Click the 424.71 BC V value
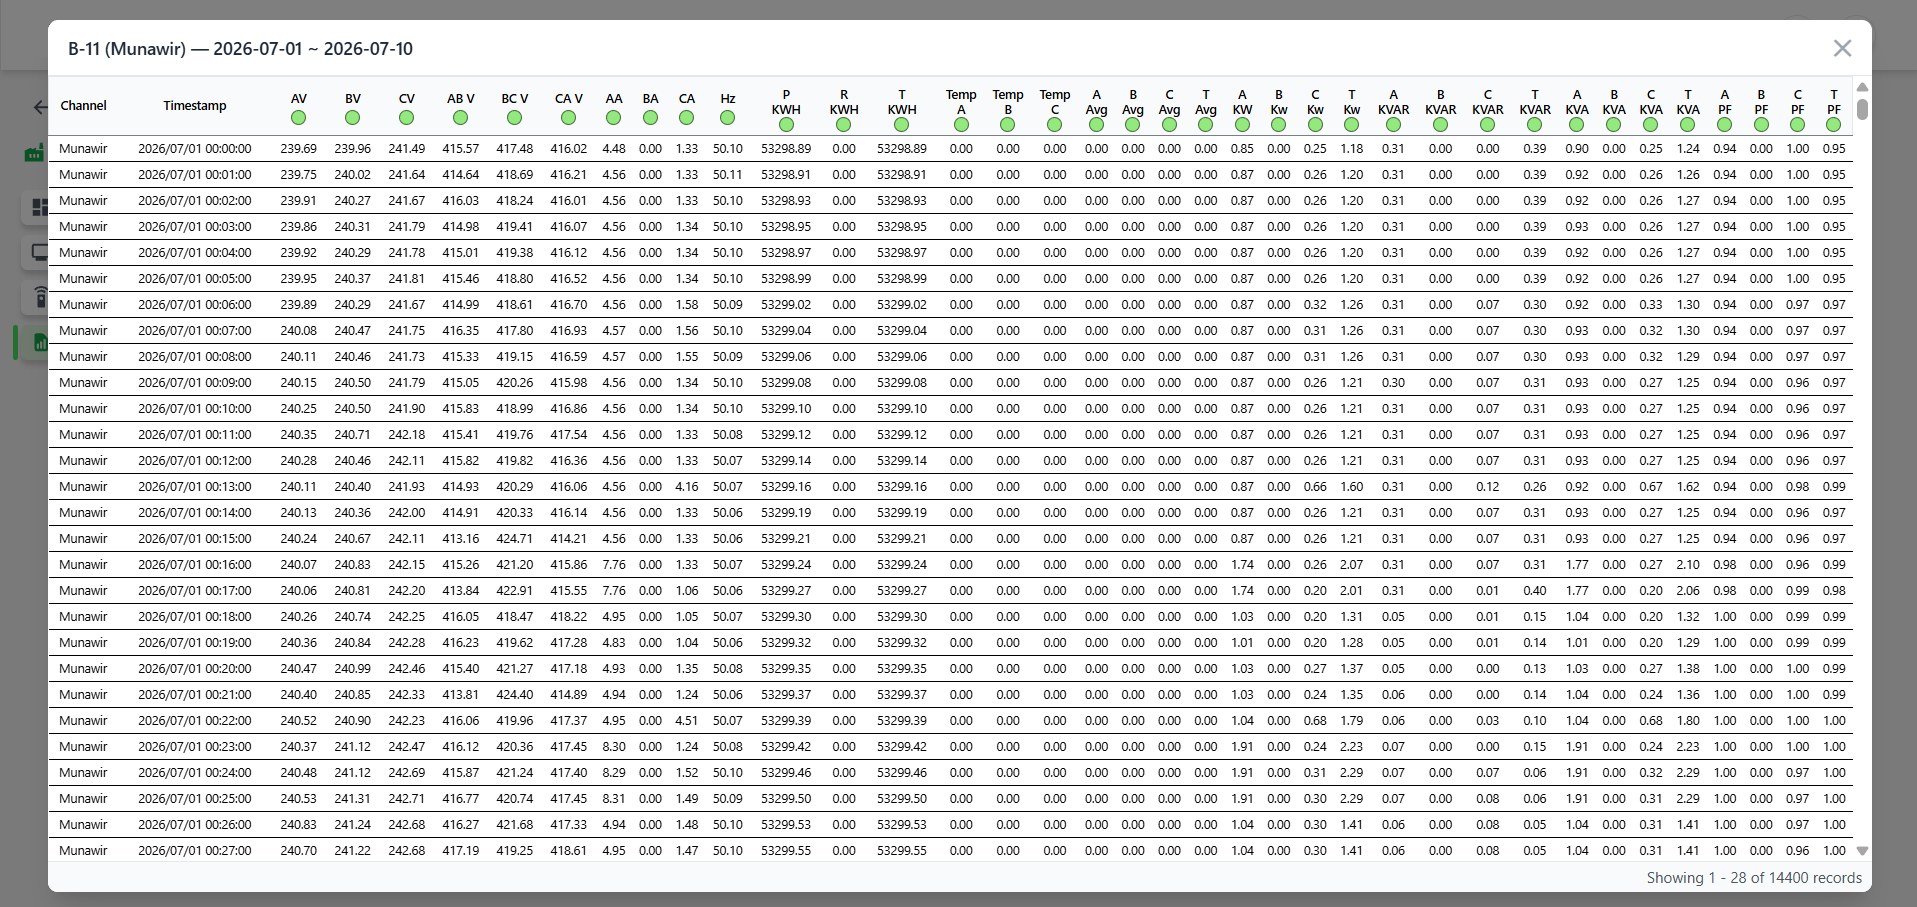The width and height of the screenshot is (1917, 907). tap(514, 539)
